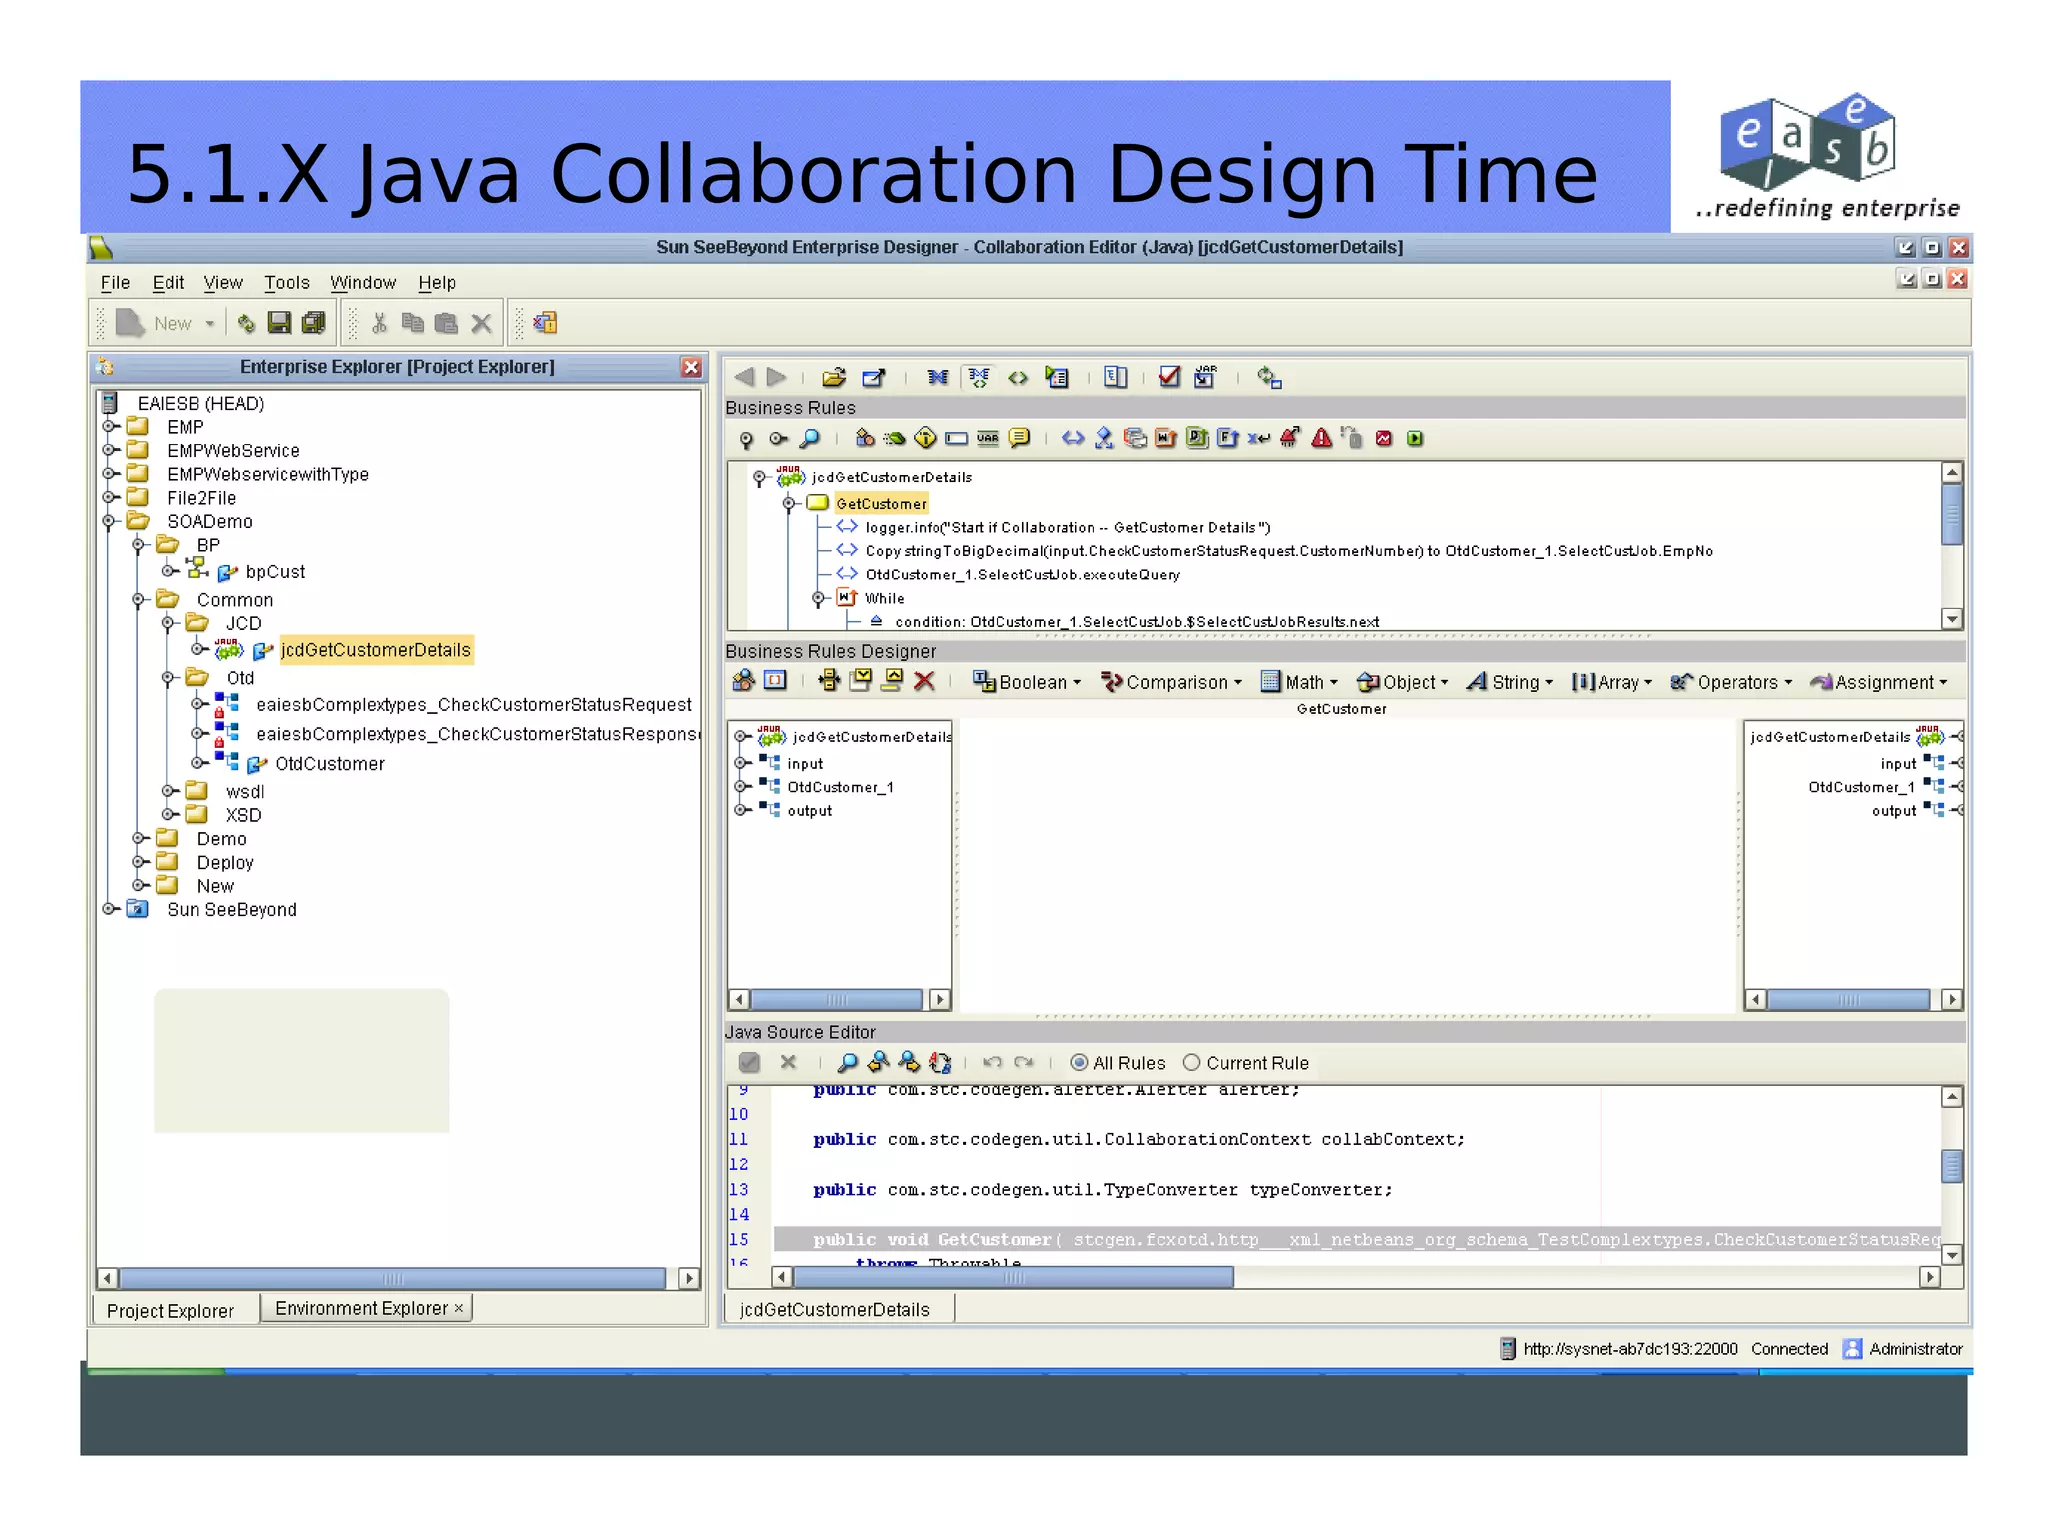Viewport: 2048px width, 1536px height.
Task: Switch to Project Explorer tab
Action: [171, 1310]
